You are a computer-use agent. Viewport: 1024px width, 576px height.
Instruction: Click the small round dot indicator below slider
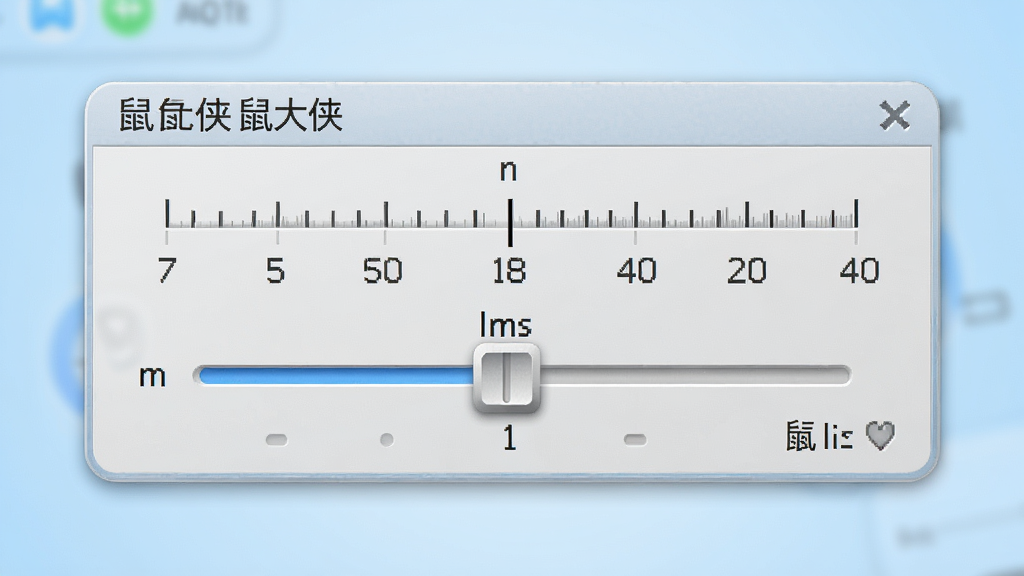[x=387, y=440]
